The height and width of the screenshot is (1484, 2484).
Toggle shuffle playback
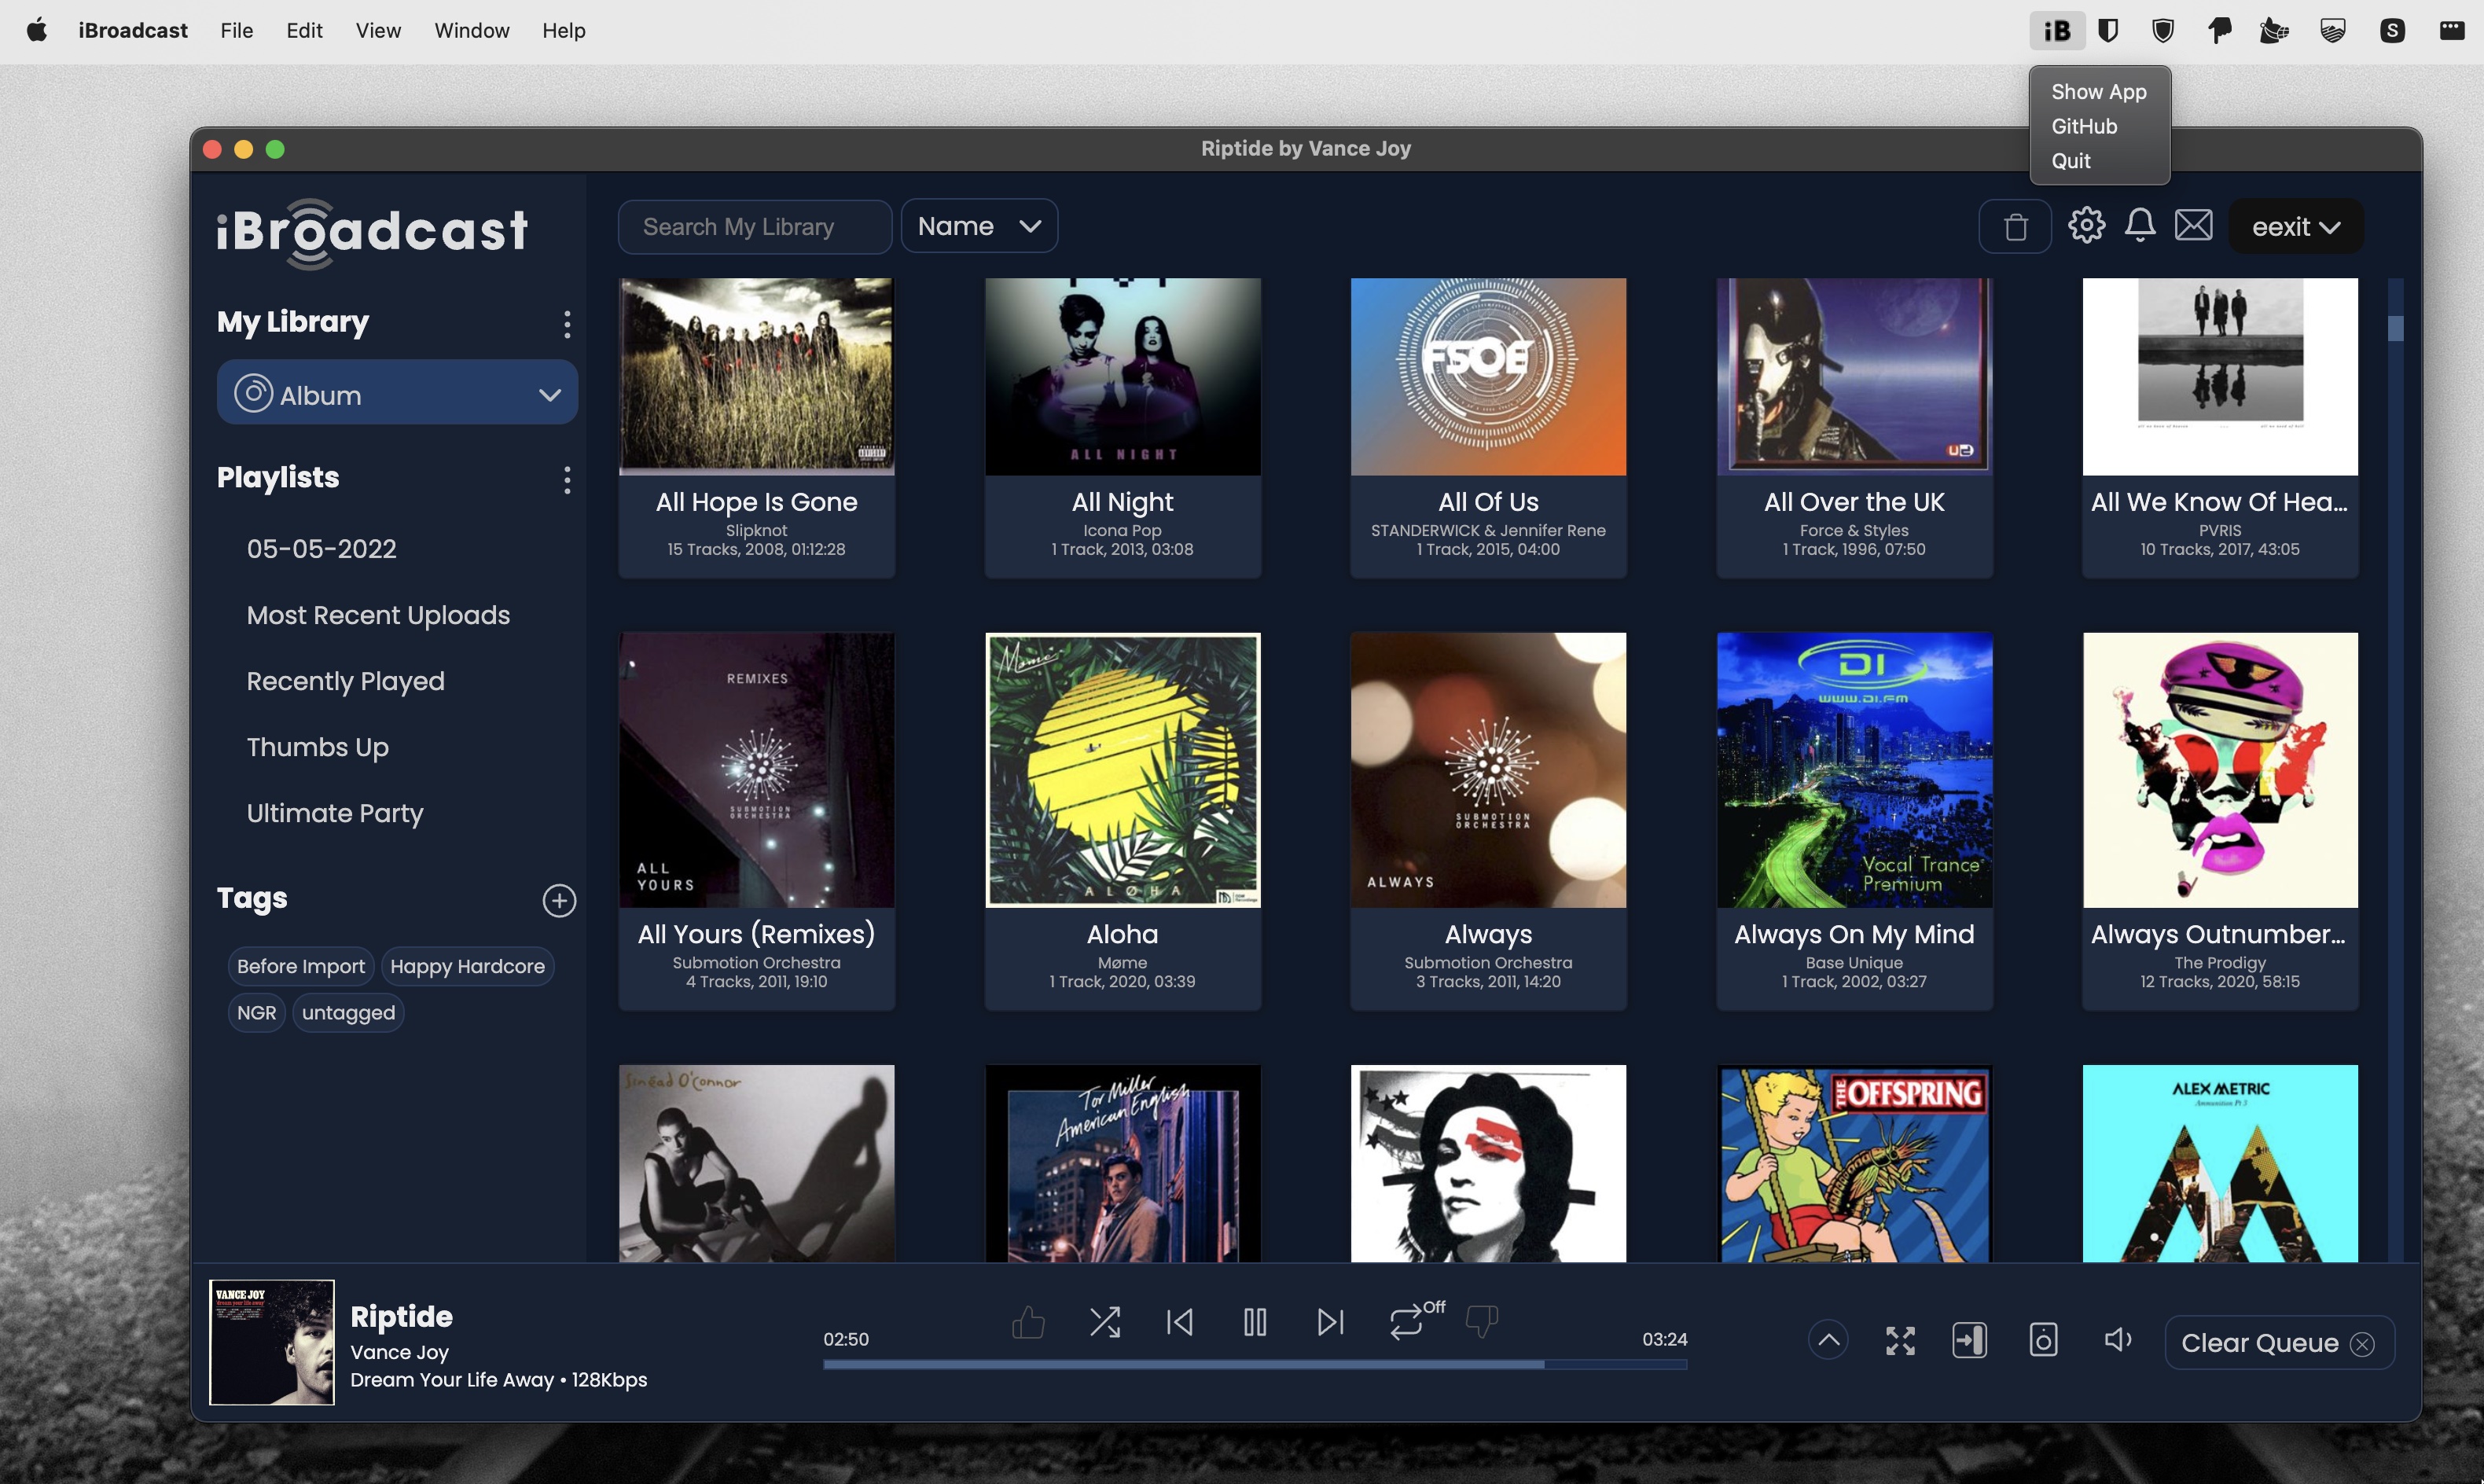click(x=1104, y=1322)
